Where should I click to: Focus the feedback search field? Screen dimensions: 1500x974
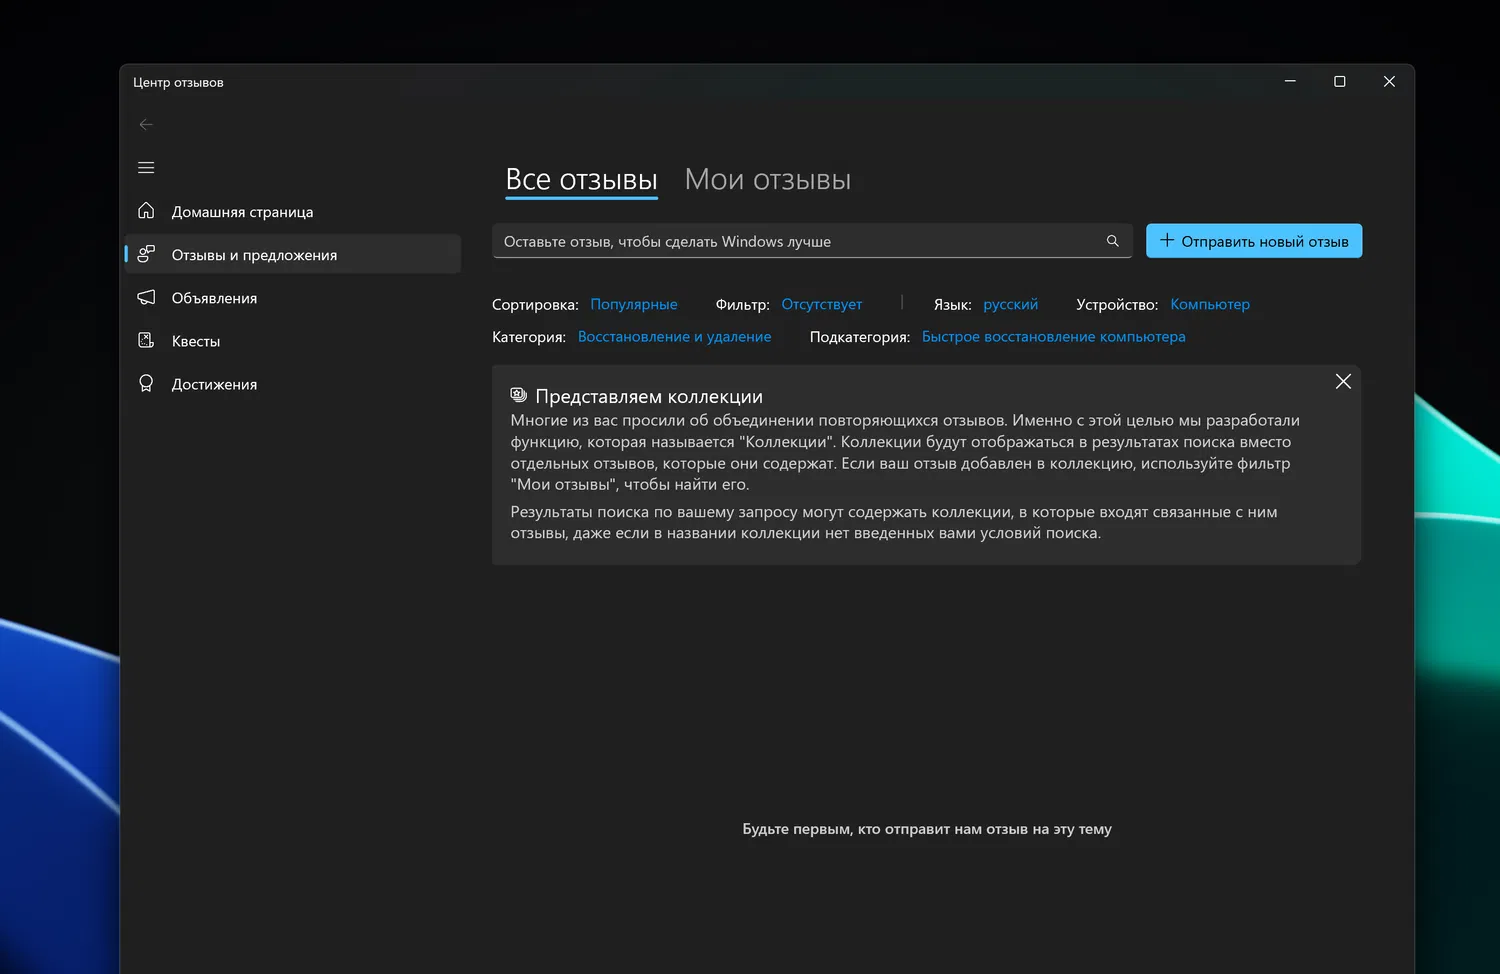[x=812, y=241]
